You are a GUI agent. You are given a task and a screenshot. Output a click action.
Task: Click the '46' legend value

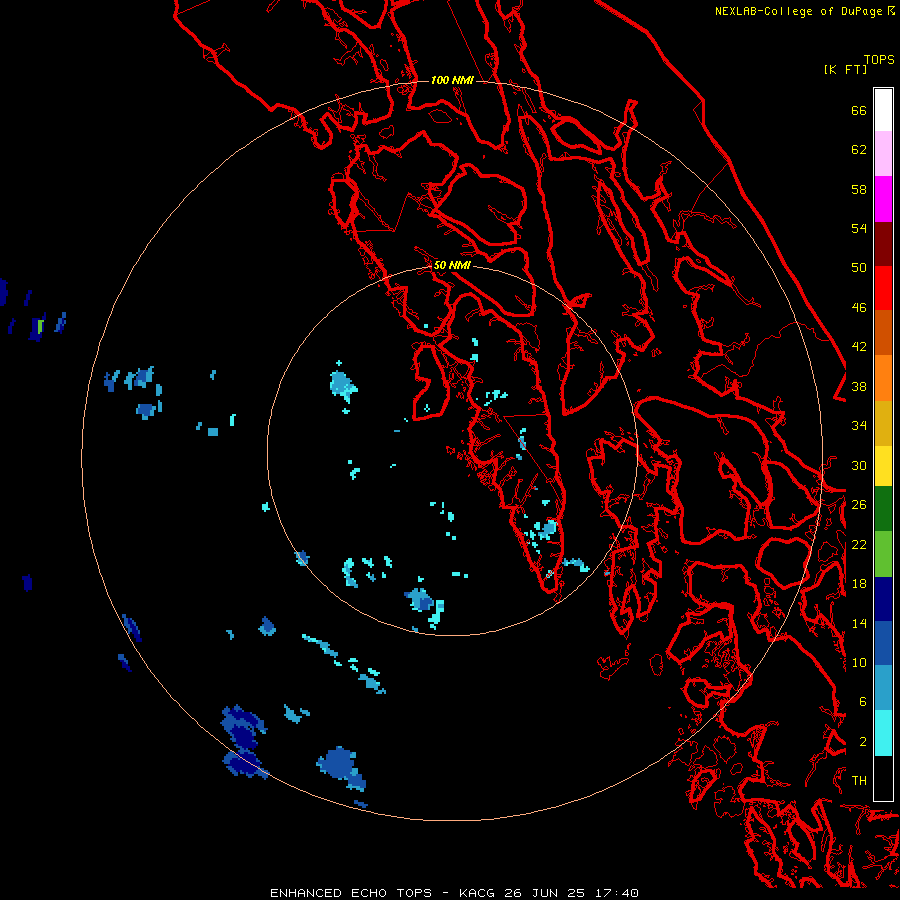[x=859, y=308]
